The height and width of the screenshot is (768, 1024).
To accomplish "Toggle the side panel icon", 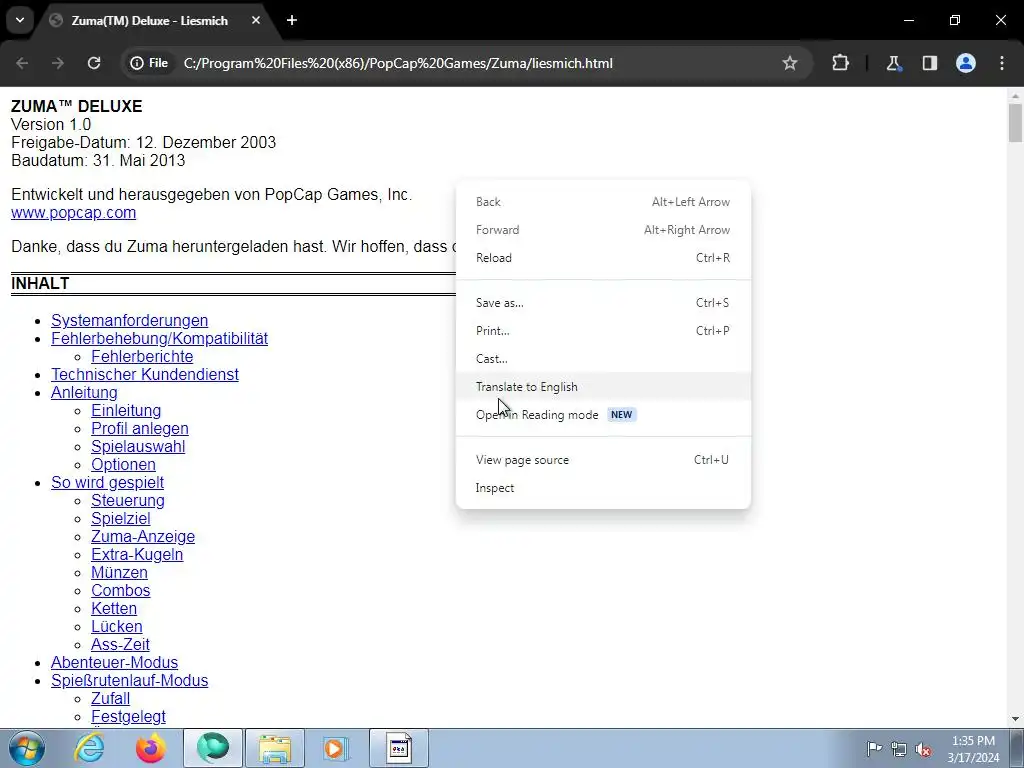I will (x=929, y=63).
